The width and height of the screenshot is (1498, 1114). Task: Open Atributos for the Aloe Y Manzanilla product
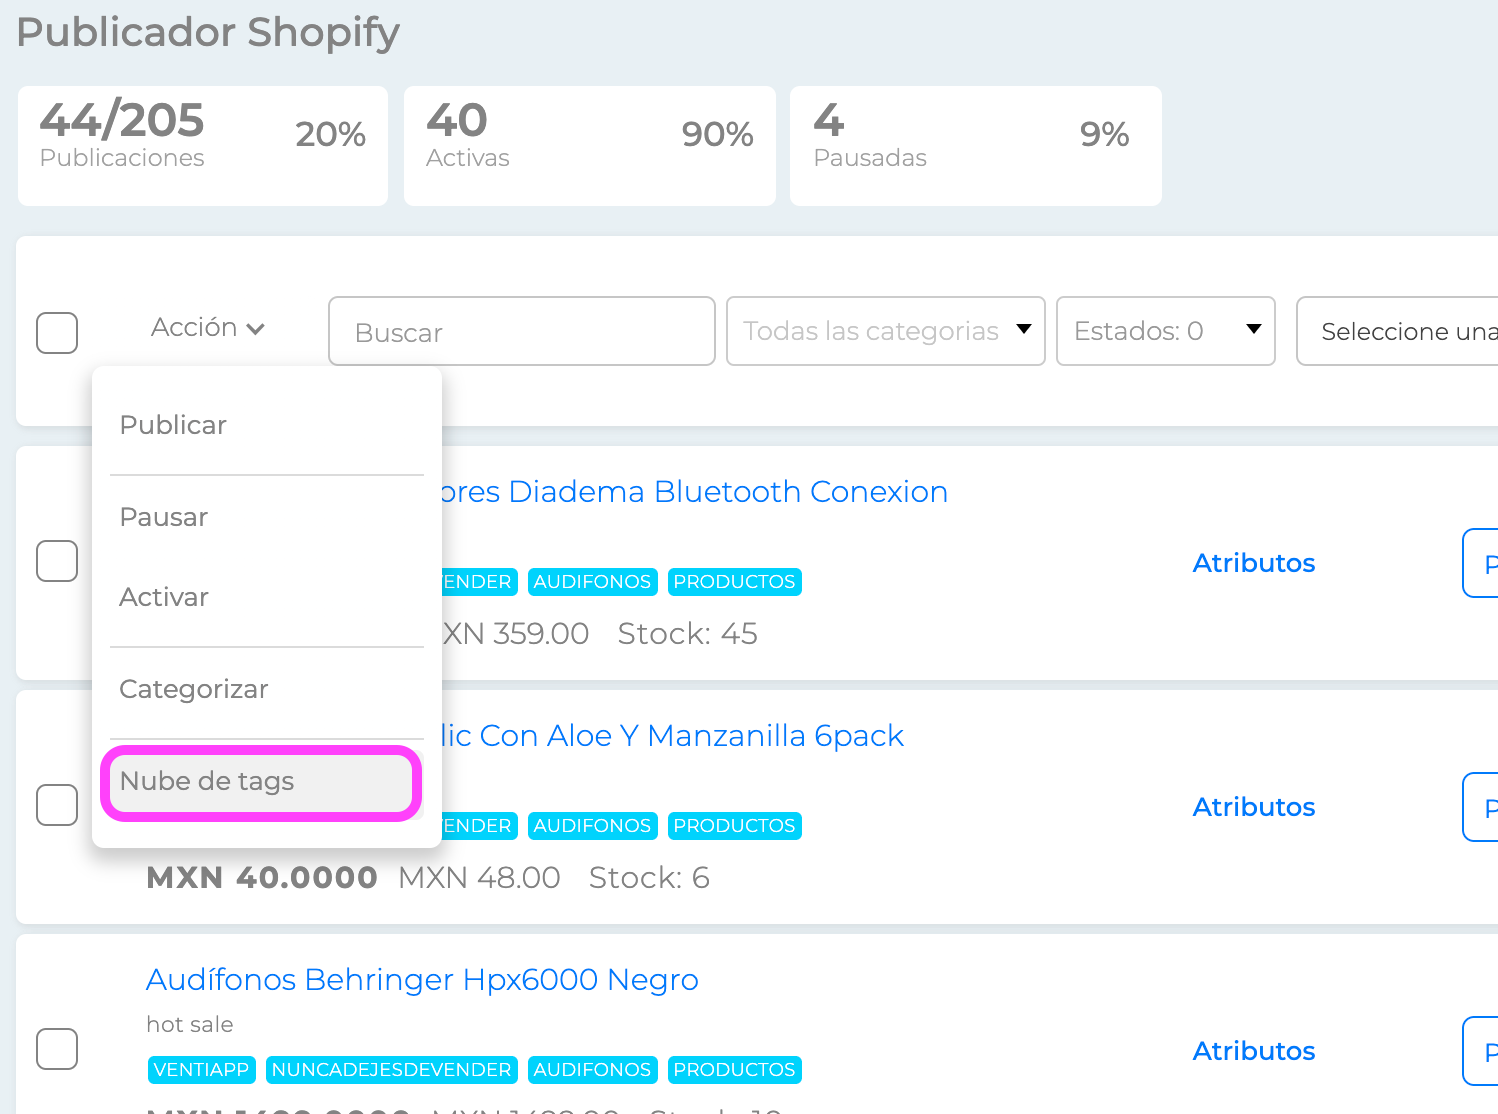pos(1254,807)
